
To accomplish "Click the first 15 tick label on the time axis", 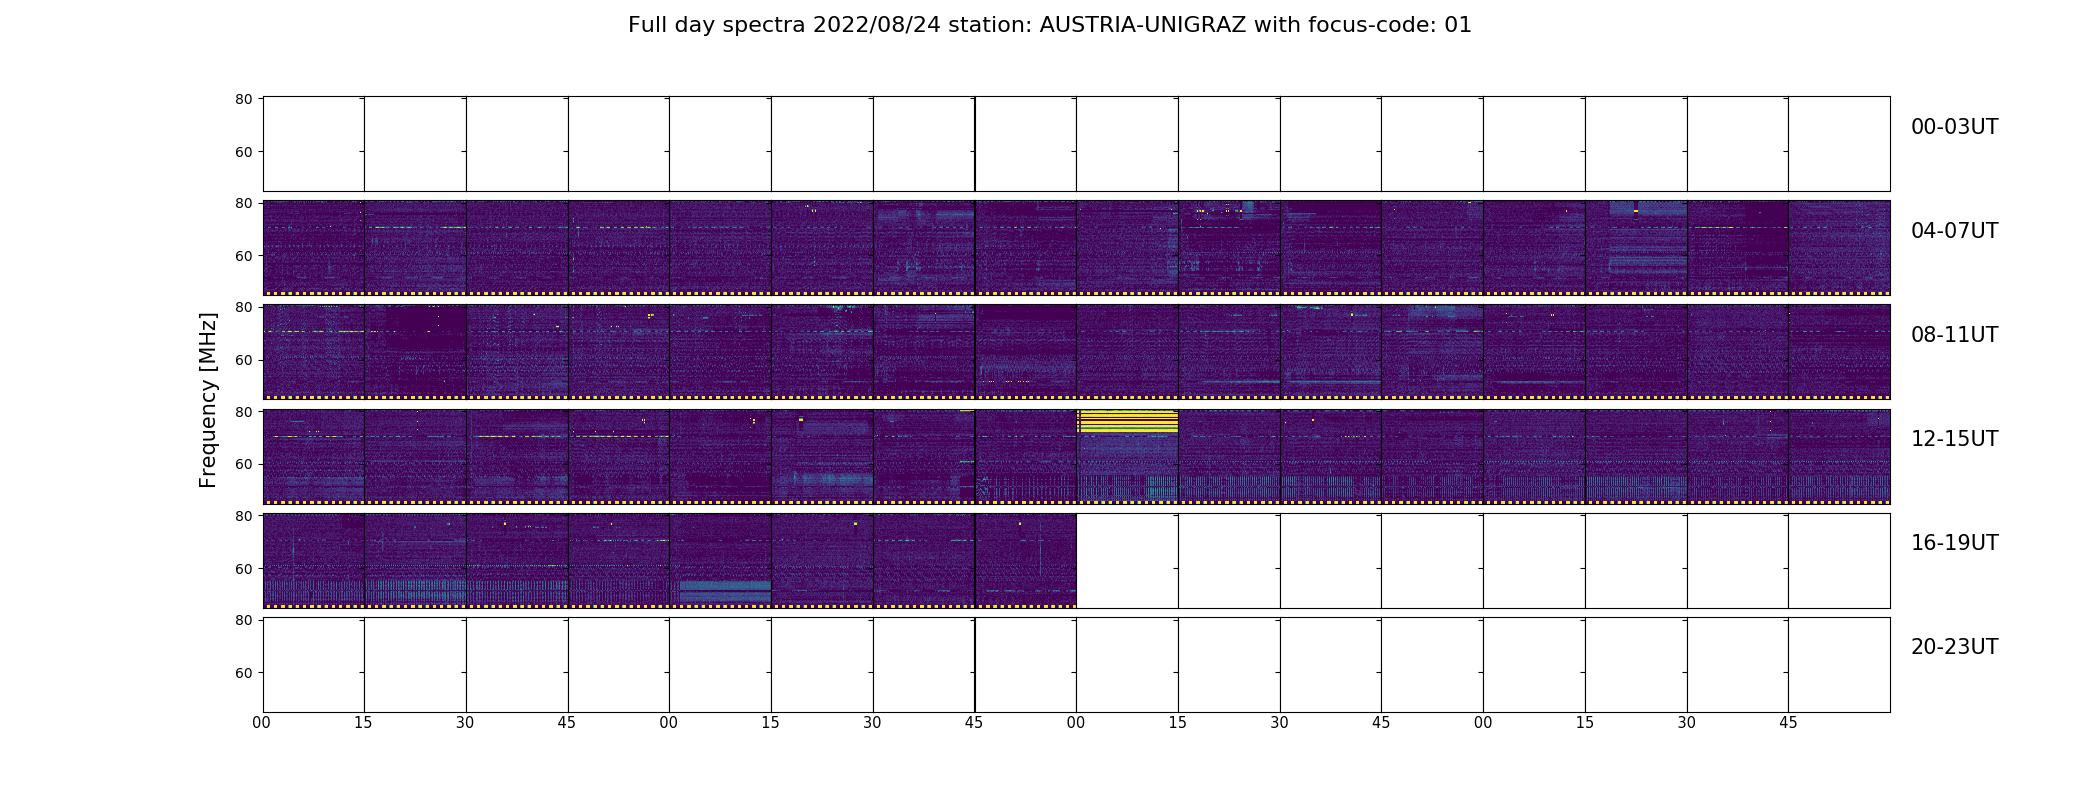I will 363,723.
